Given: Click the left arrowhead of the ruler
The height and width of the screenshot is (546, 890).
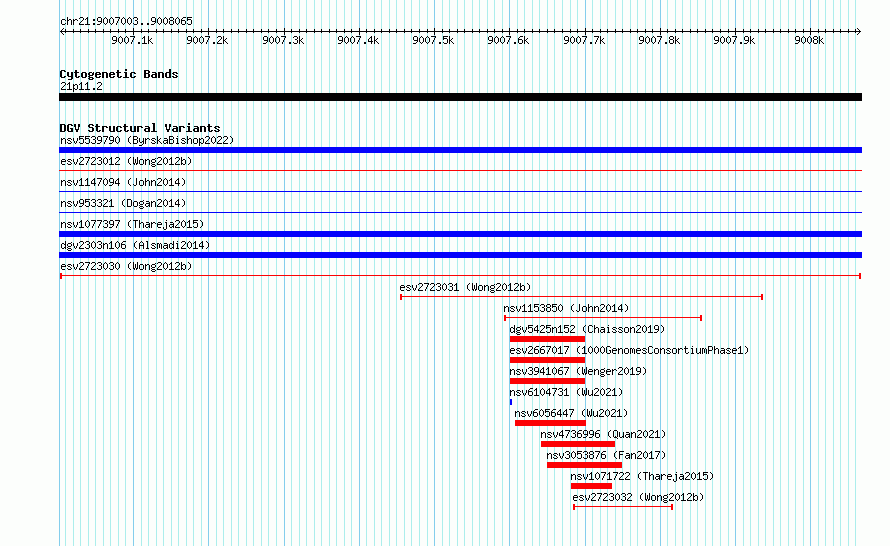Looking at the screenshot, I should (62, 31).
